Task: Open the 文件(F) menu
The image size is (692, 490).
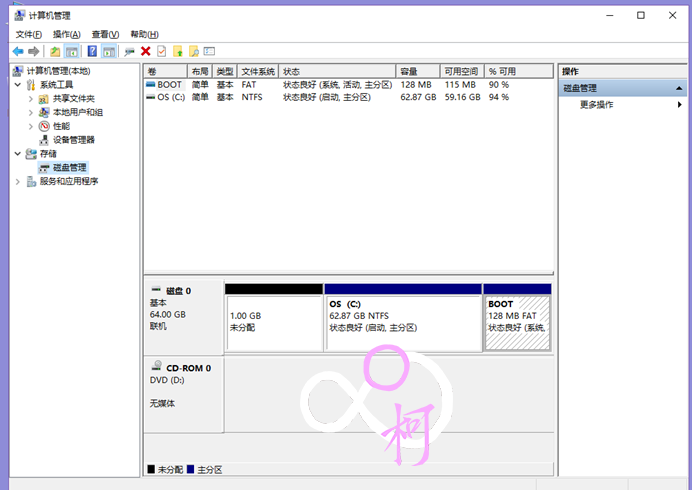Action: 29,34
